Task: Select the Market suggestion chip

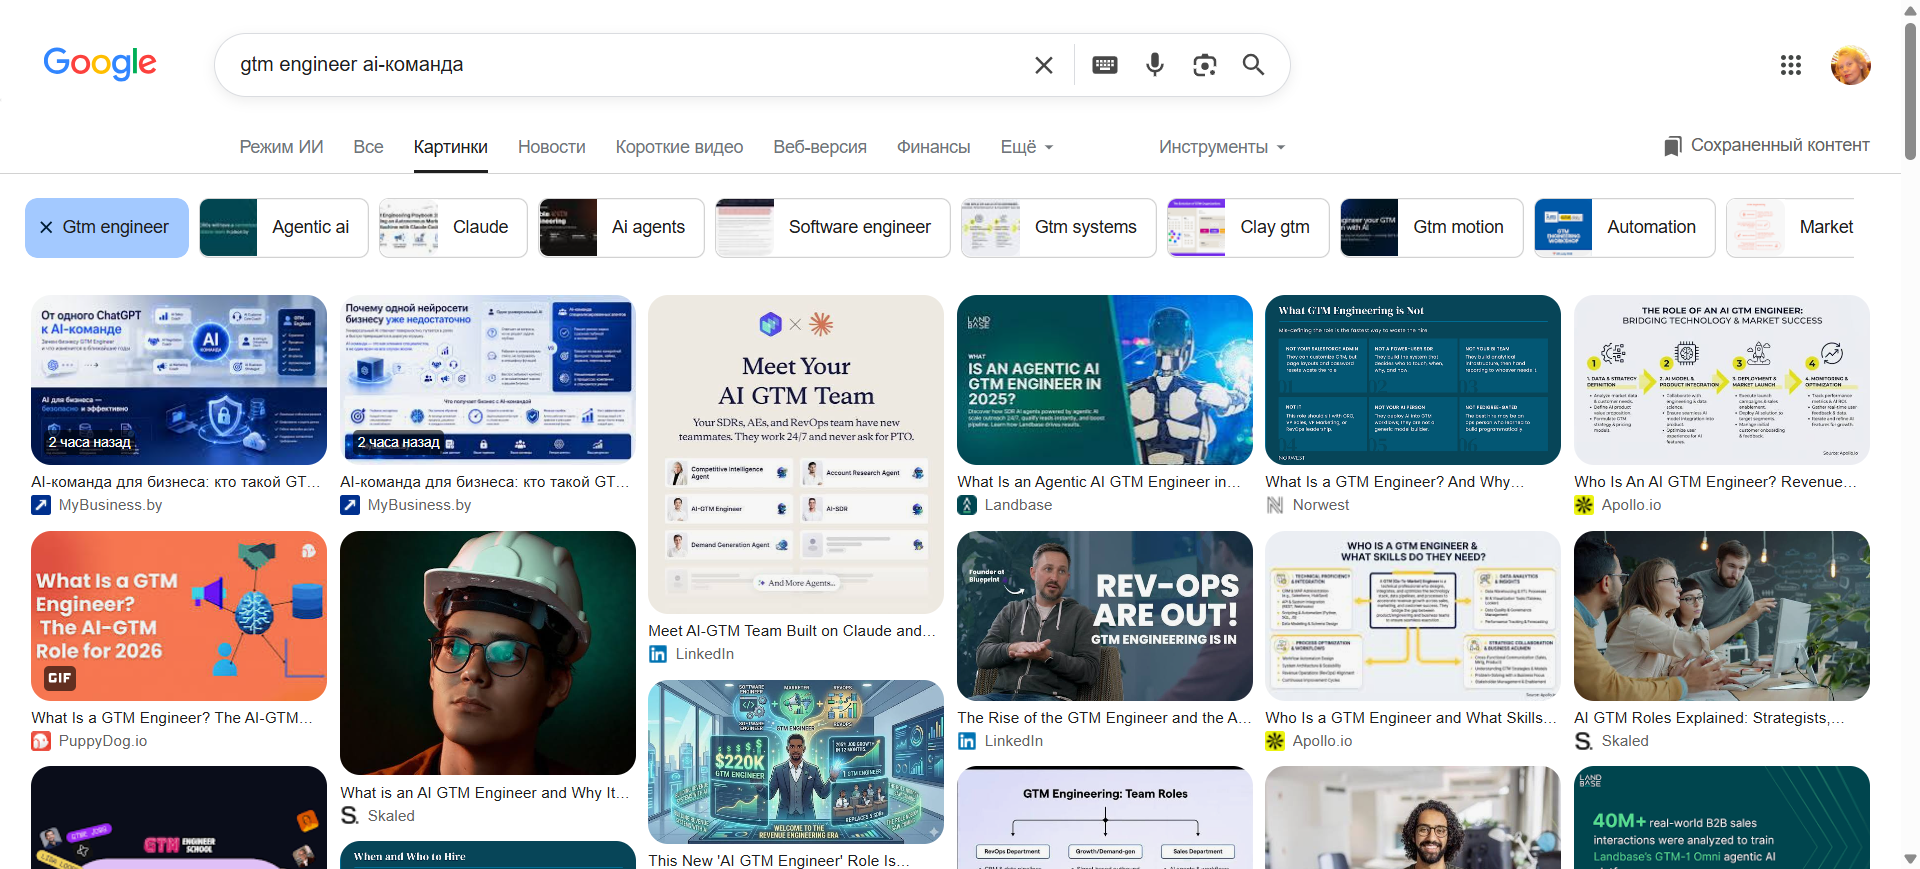Action: coord(1790,227)
